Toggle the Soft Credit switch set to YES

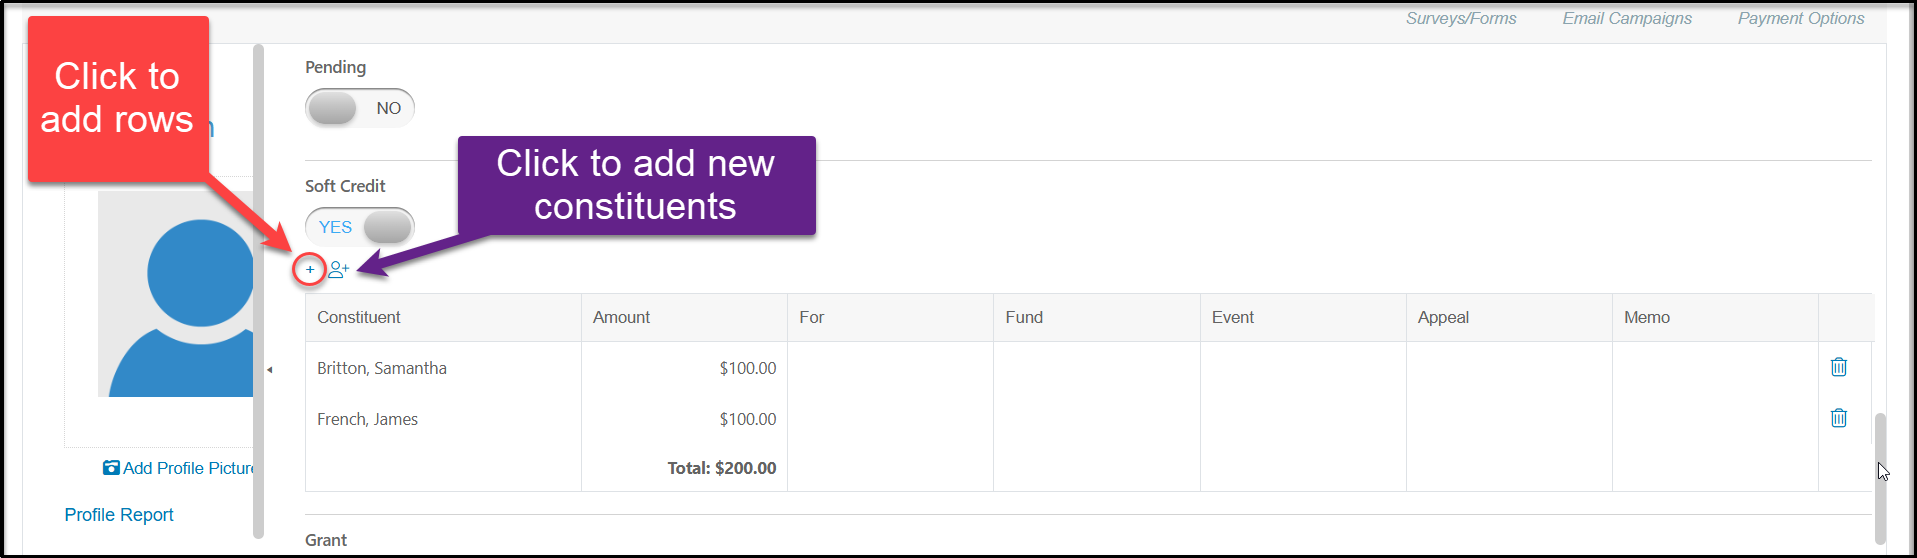point(360,227)
